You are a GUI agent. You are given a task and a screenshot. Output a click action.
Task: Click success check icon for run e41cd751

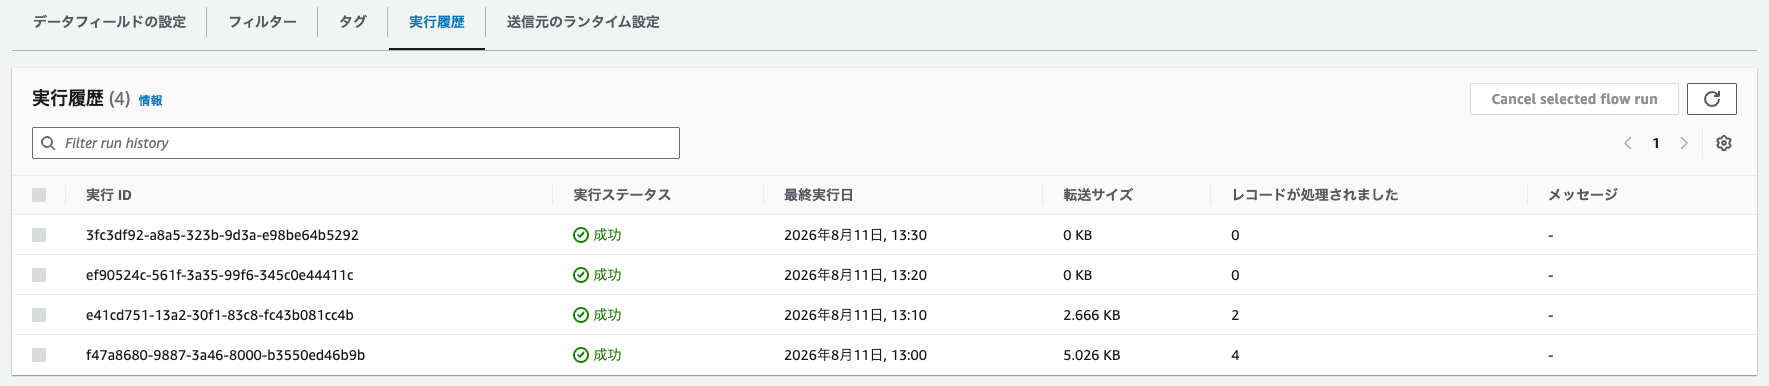click(580, 315)
